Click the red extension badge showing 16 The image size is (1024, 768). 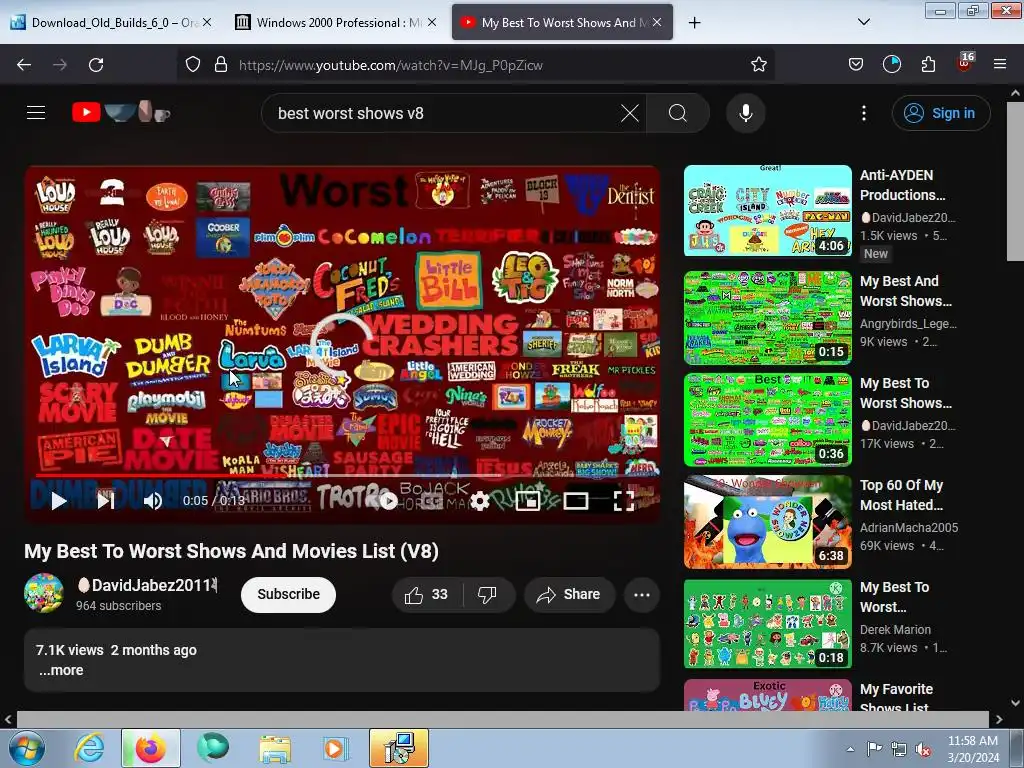tap(965, 63)
